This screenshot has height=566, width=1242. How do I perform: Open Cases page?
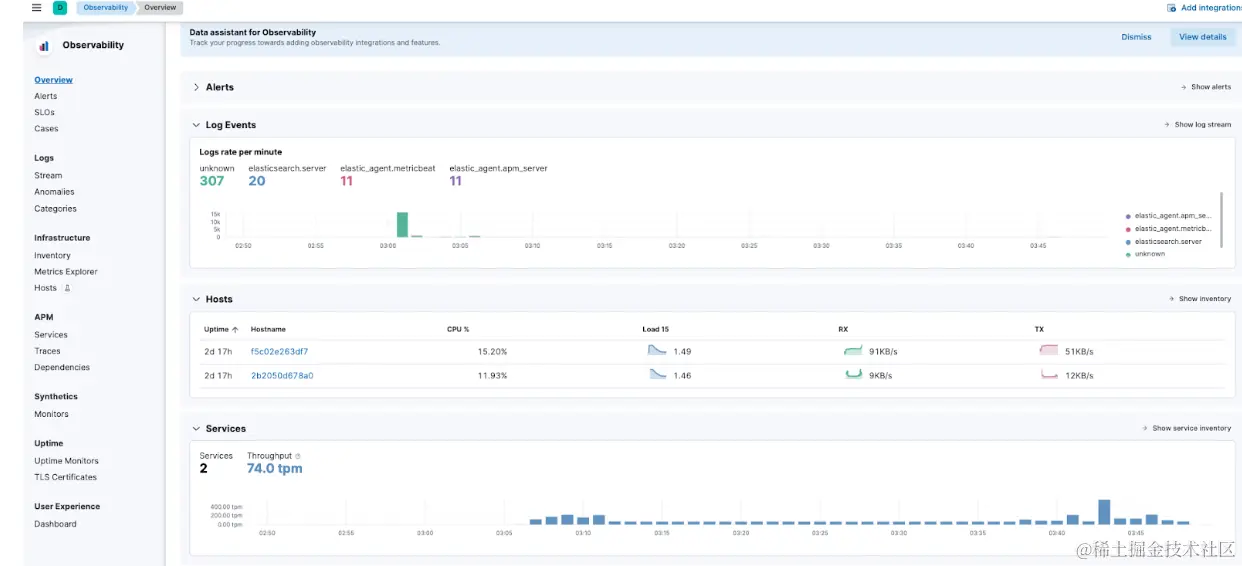tap(46, 128)
